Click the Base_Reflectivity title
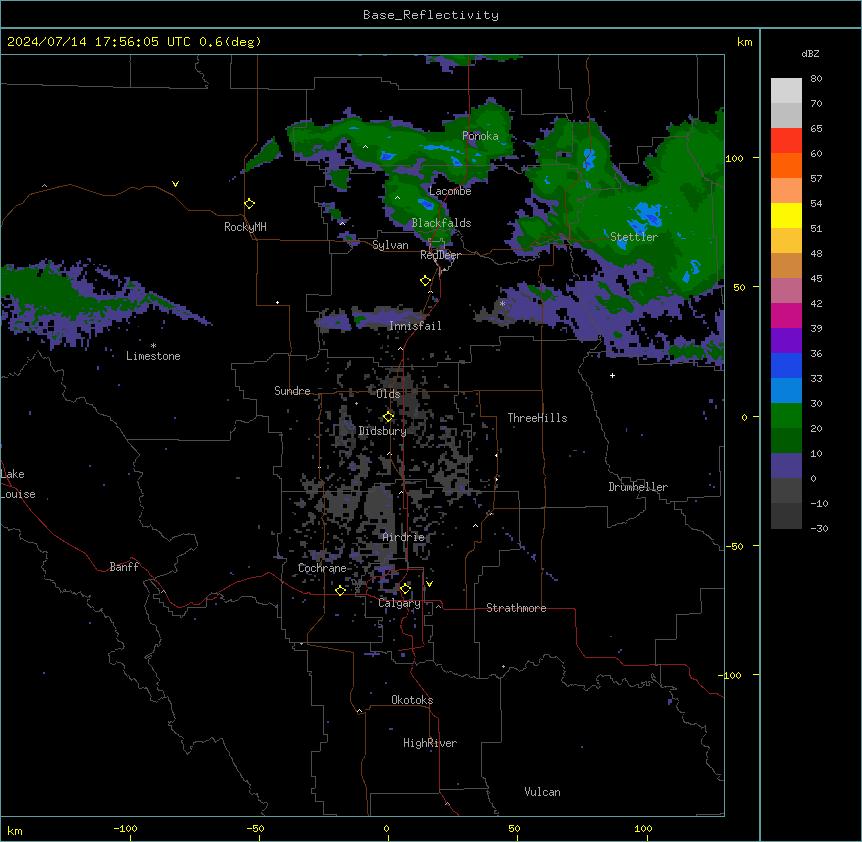 tap(431, 15)
